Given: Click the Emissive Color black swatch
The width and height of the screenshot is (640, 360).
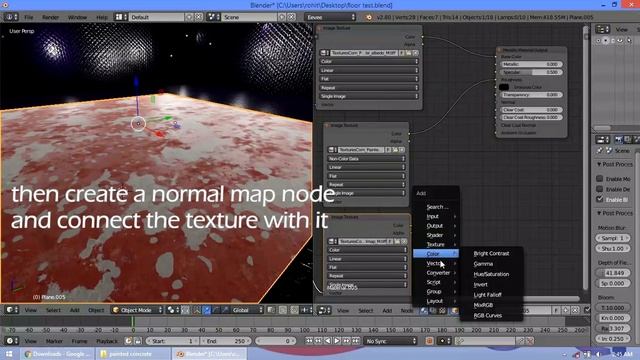Looking at the screenshot, I should click(x=504, y=87).
